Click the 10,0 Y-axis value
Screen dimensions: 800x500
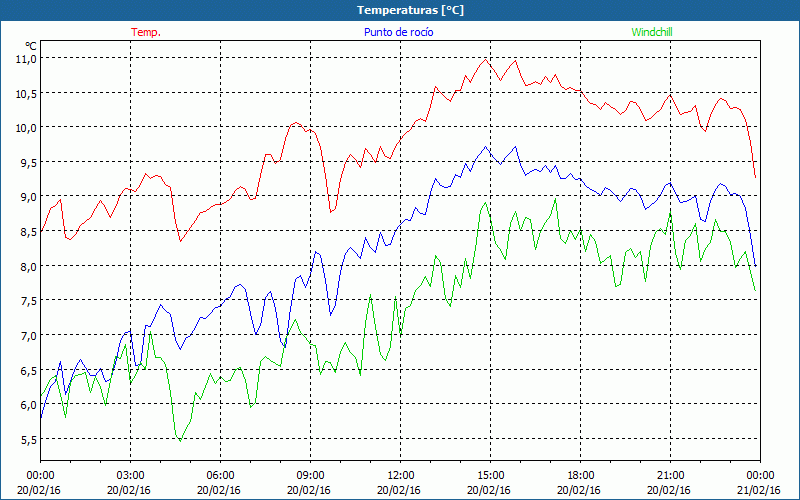click(x=26, y=128)
